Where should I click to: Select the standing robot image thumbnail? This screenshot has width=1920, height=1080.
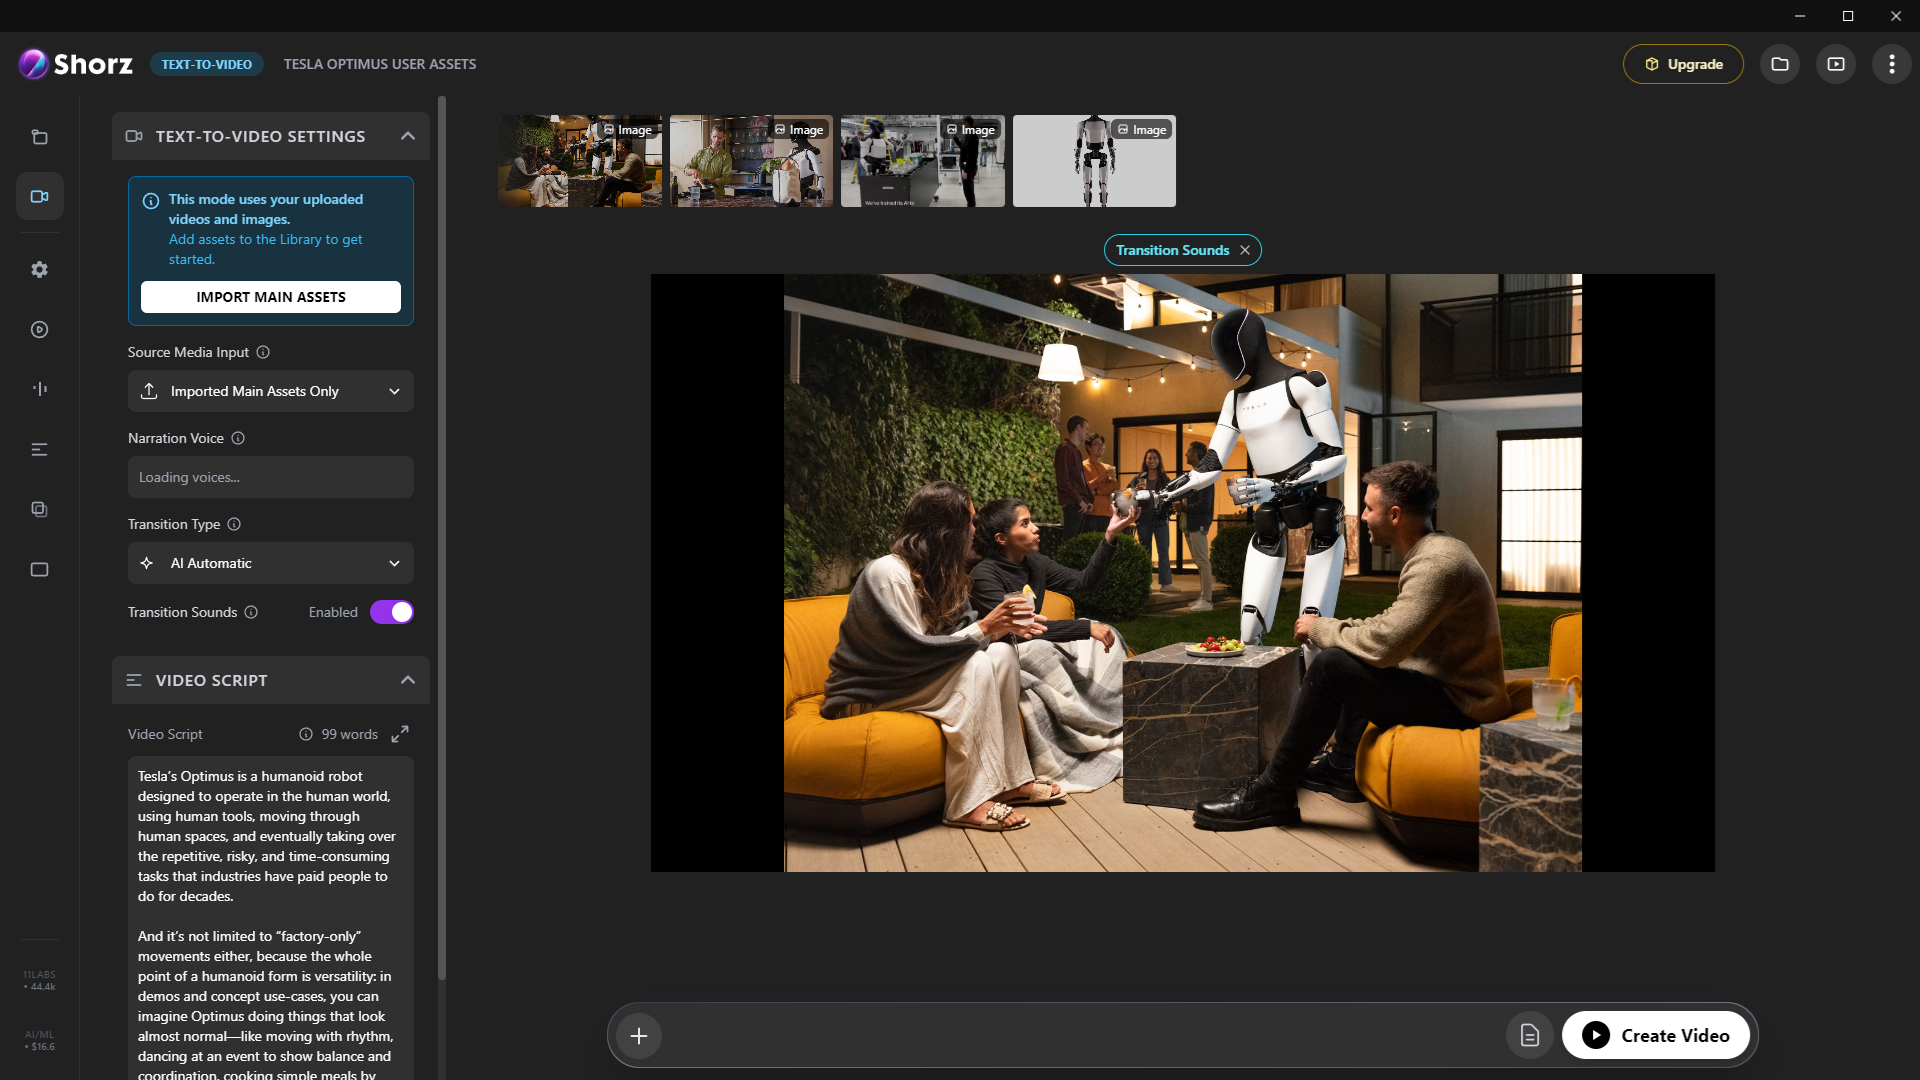1093,161
